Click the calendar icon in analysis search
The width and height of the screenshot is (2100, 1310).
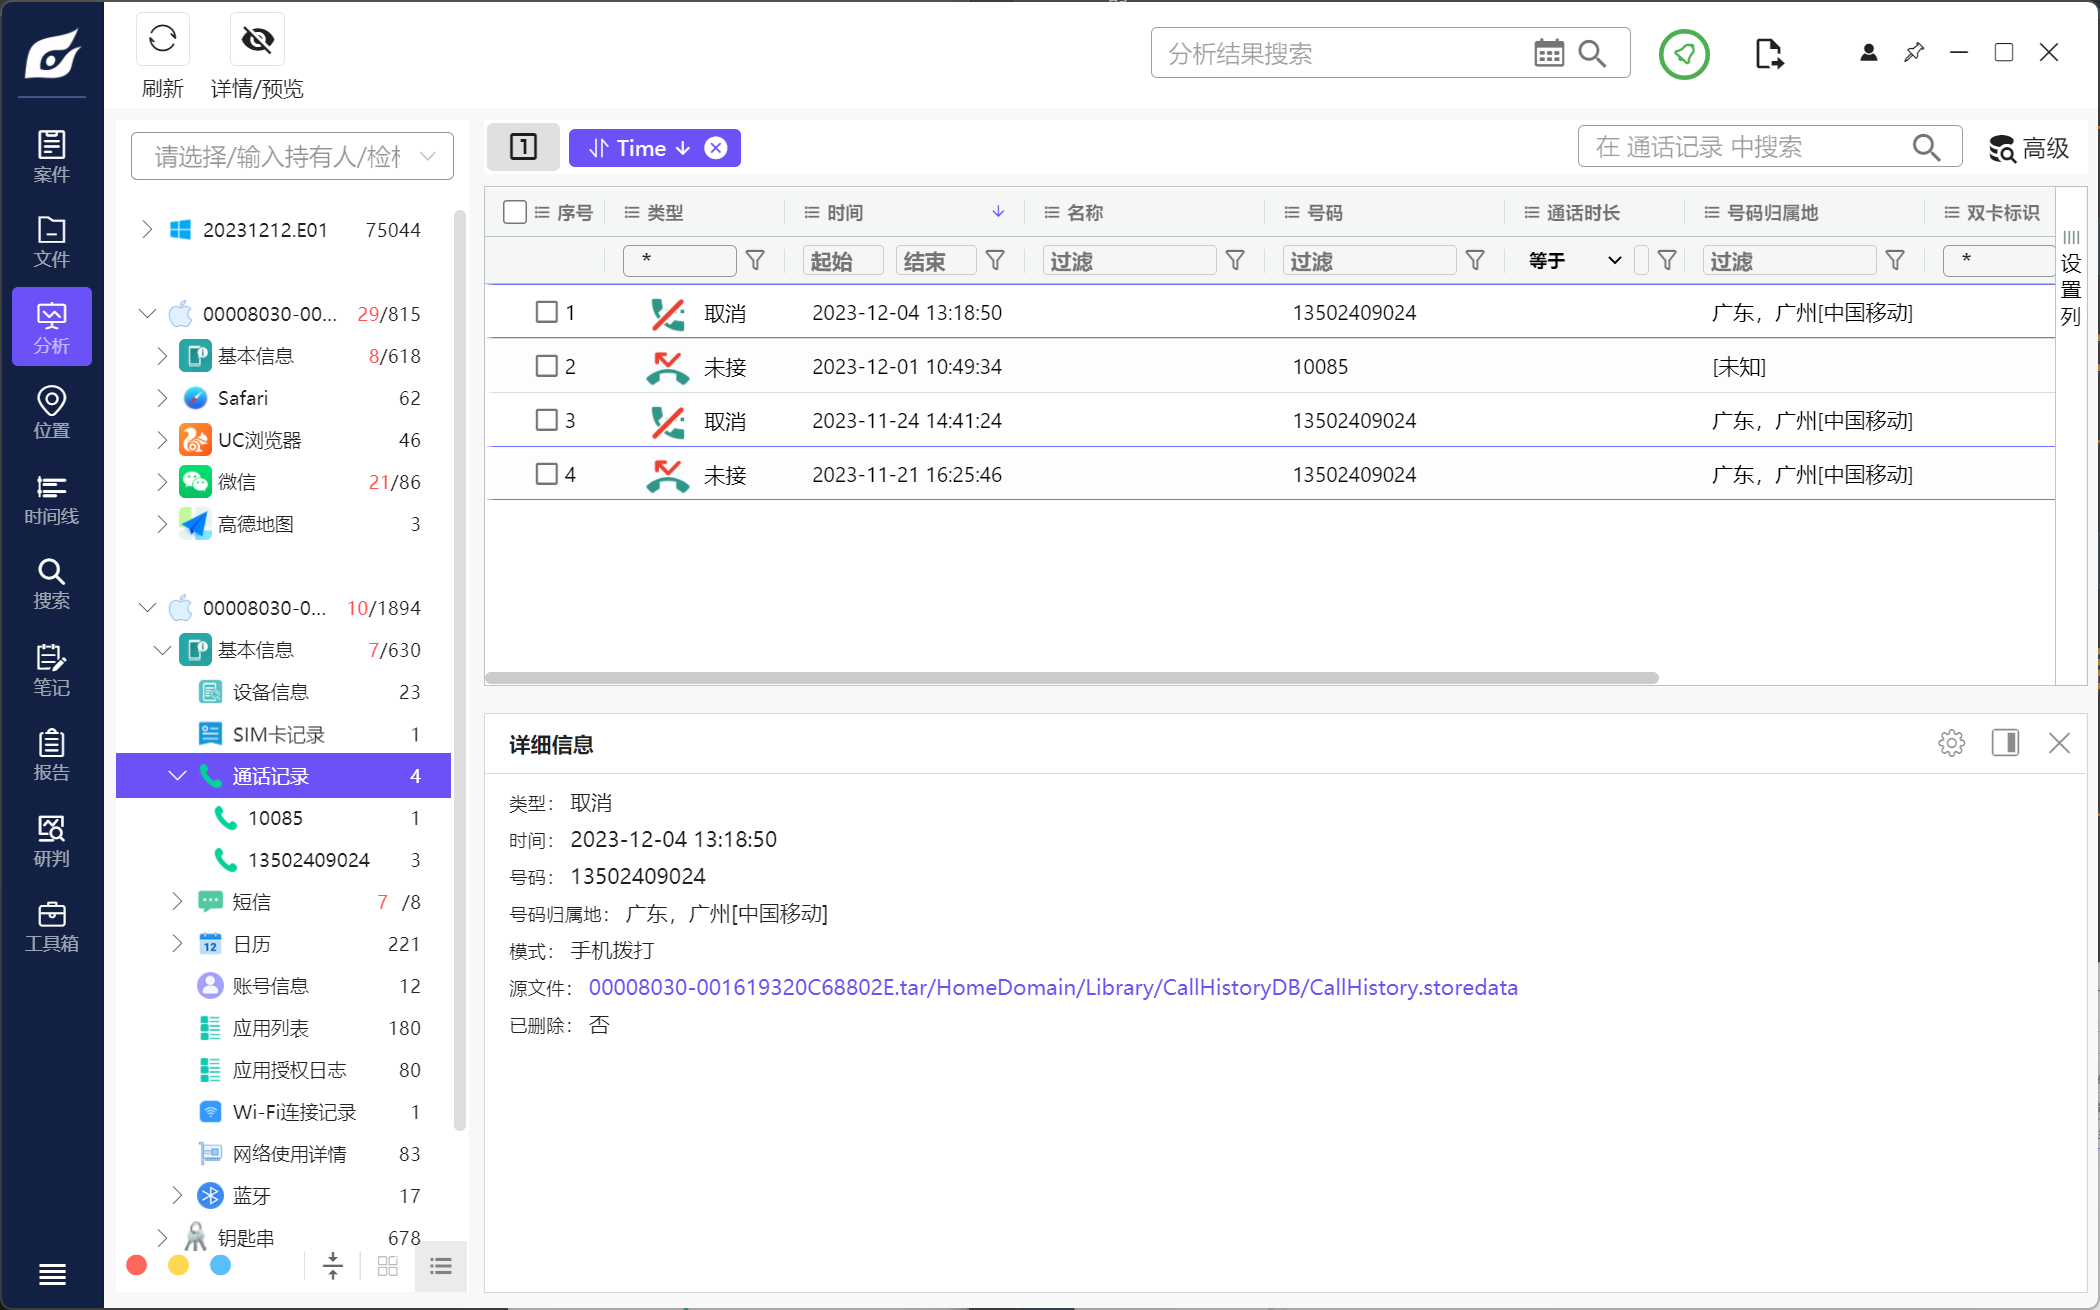(x=1549, y=53)
